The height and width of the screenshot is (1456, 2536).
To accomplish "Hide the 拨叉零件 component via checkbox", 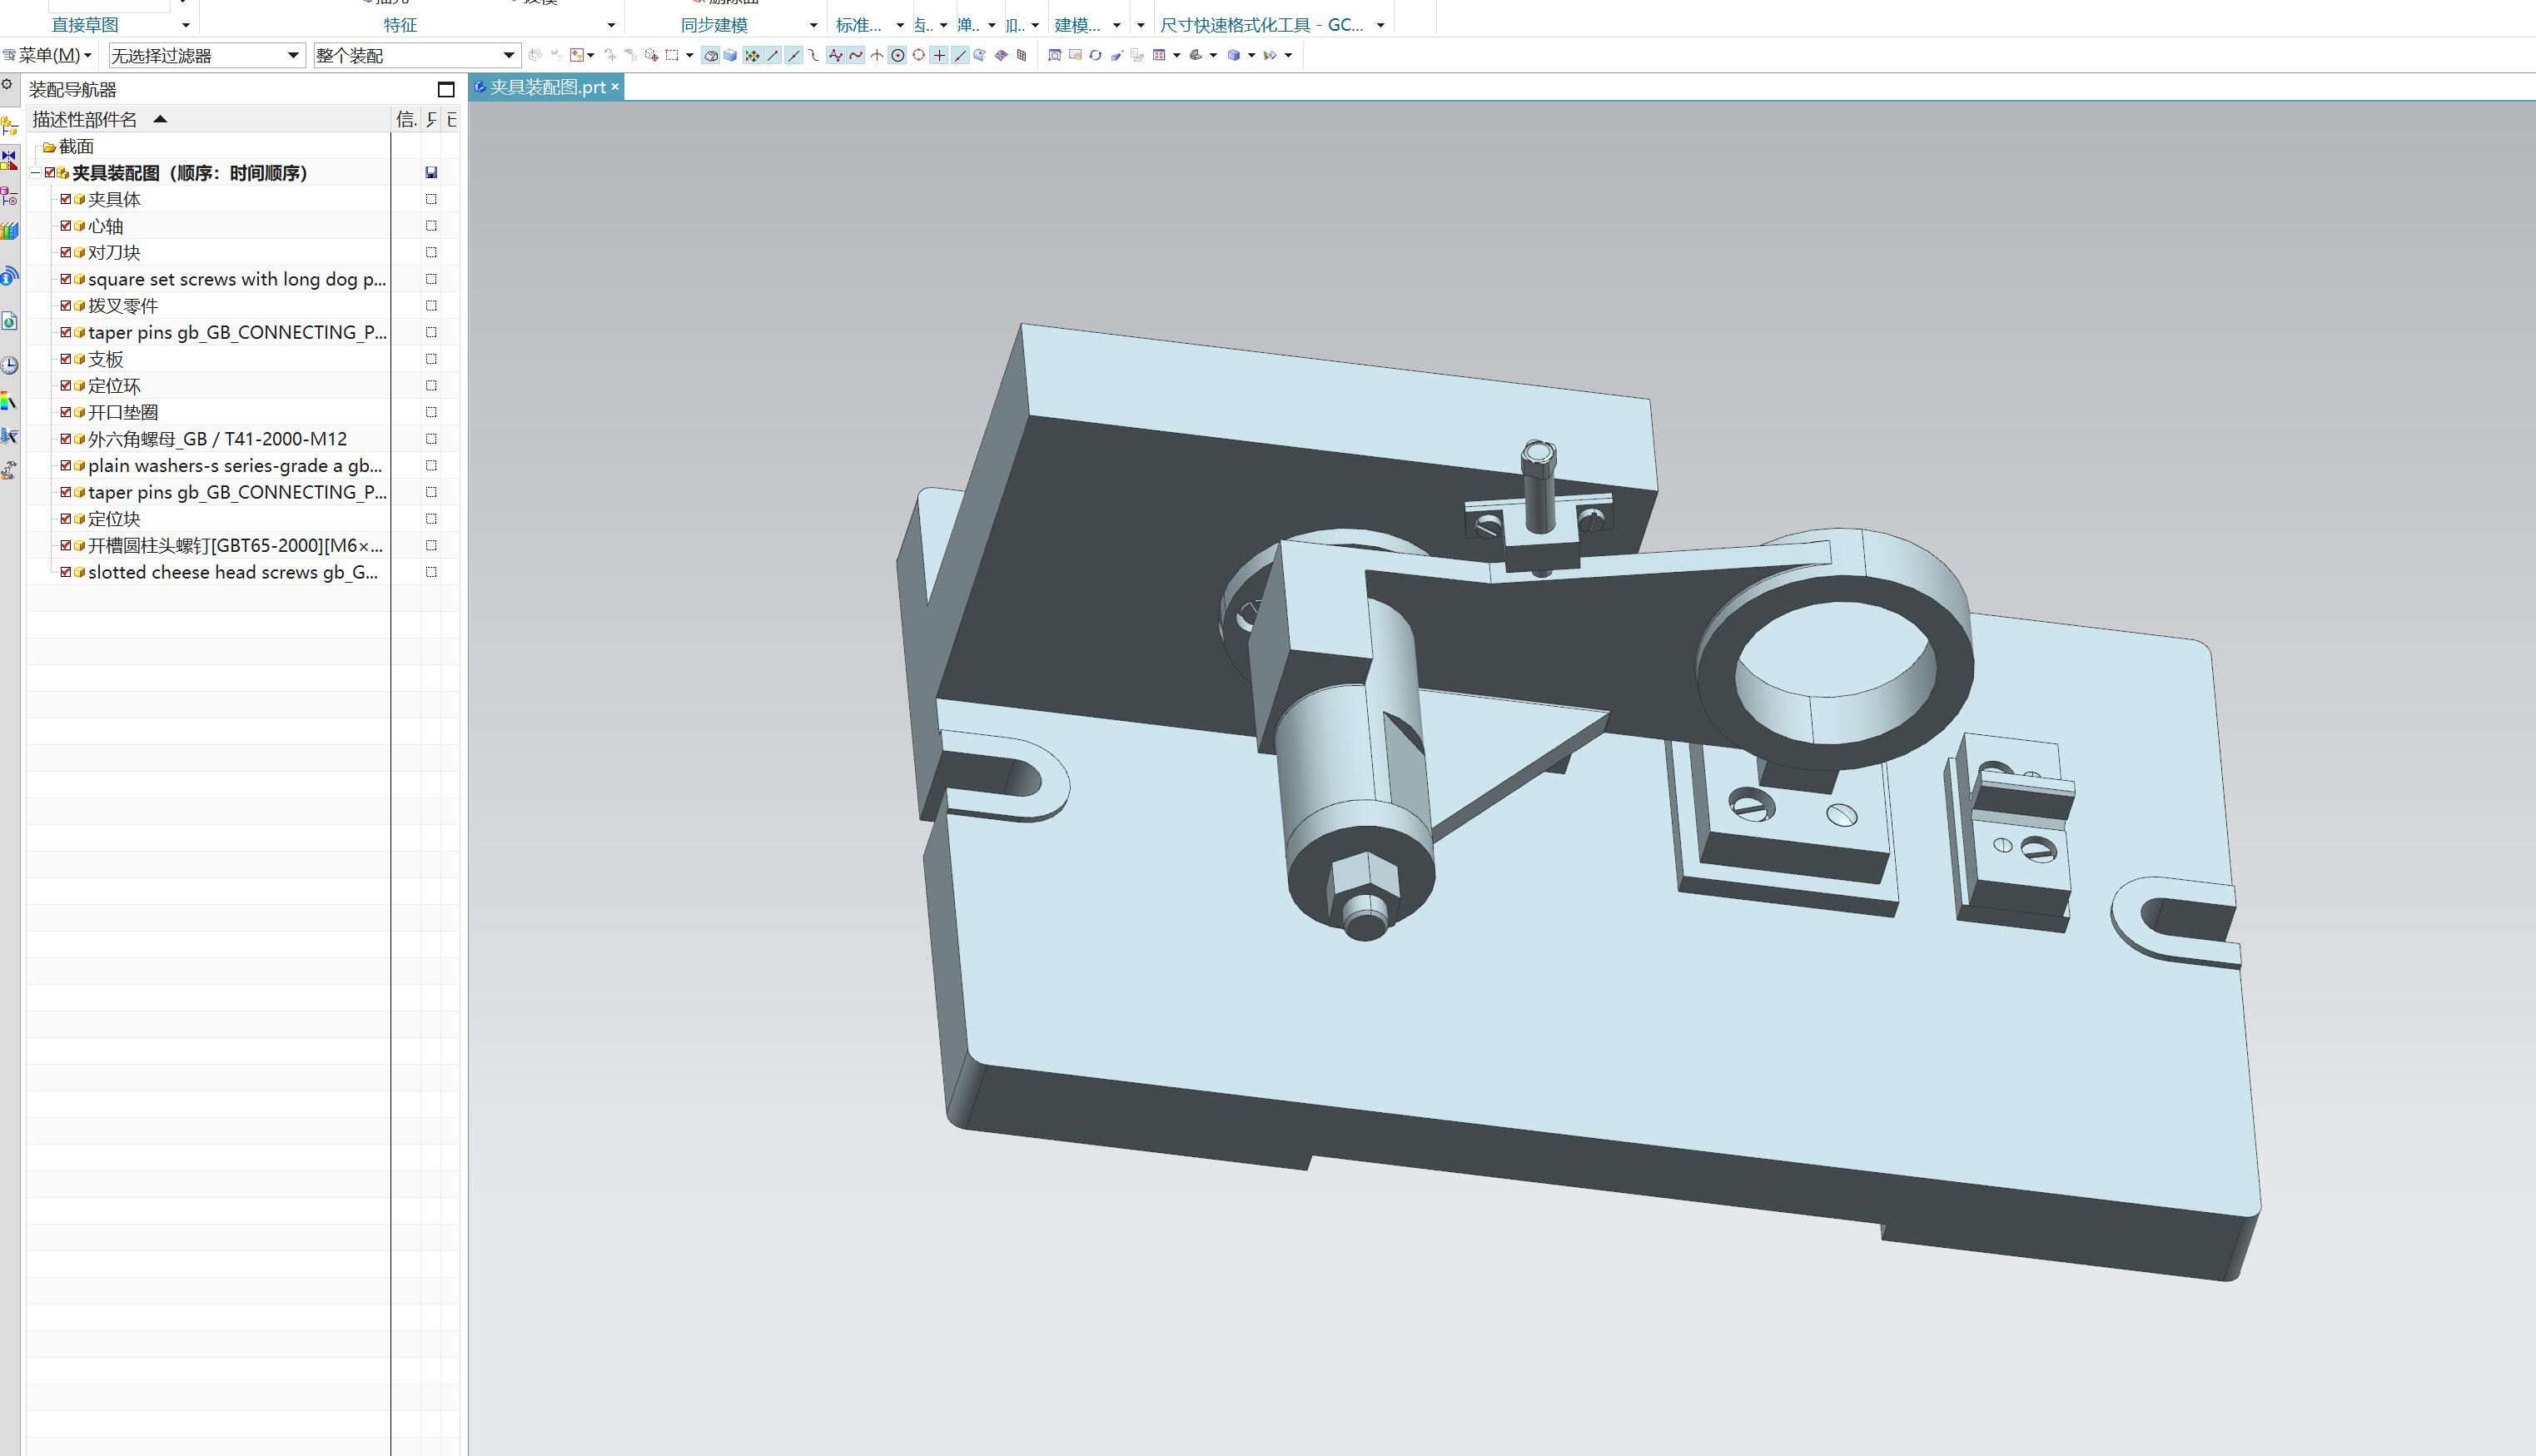I will coord(66,306).
